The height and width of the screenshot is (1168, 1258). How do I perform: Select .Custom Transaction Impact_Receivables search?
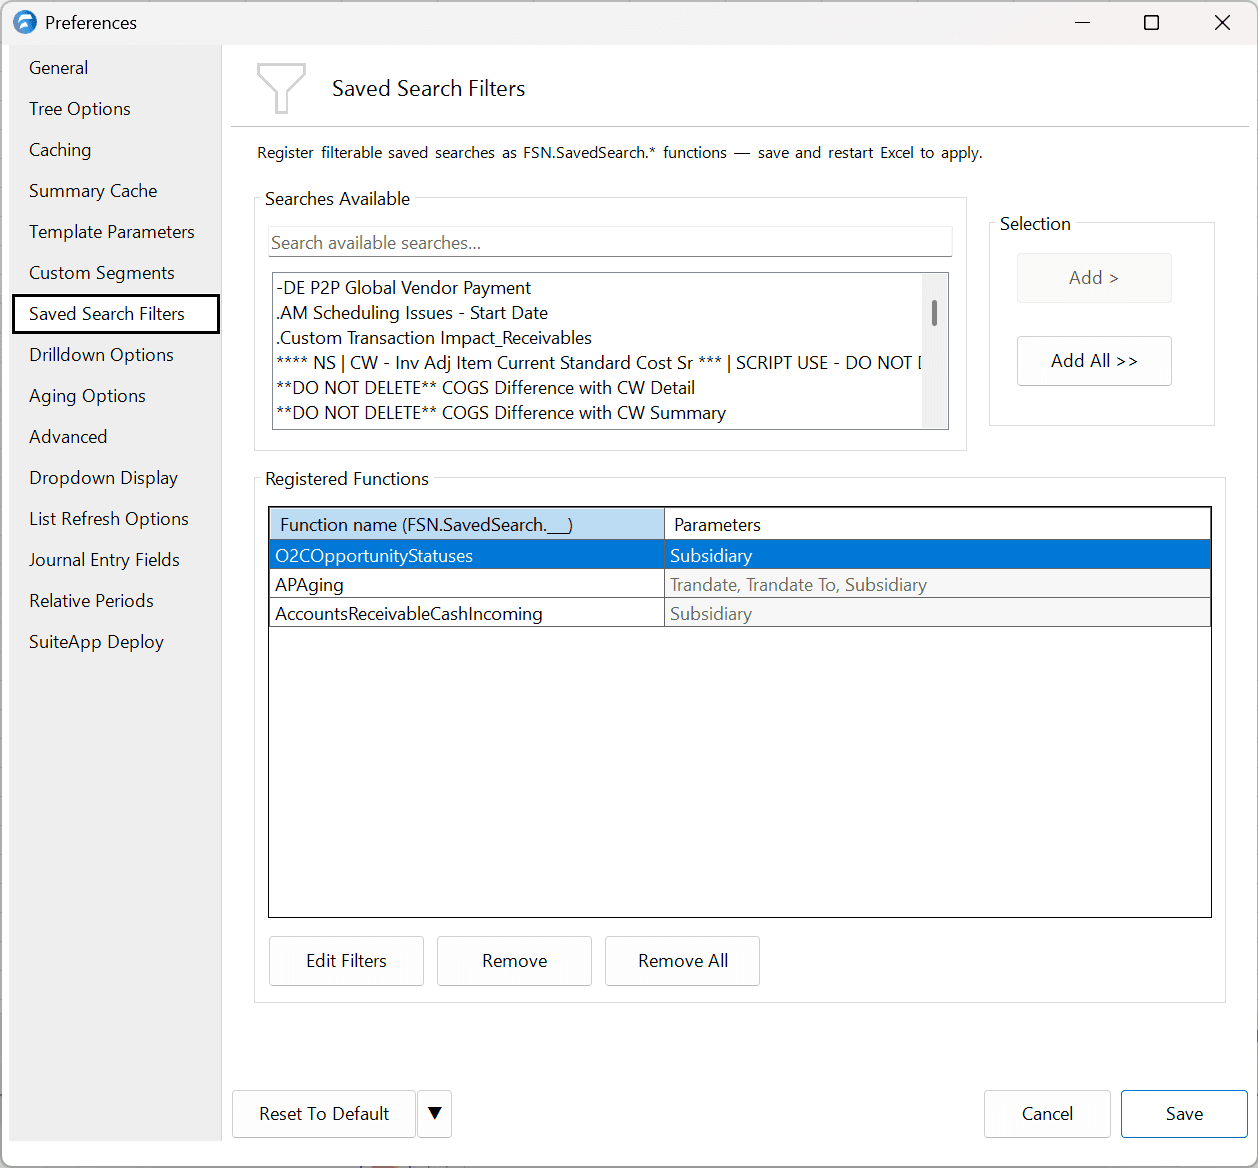coord(598,338)
